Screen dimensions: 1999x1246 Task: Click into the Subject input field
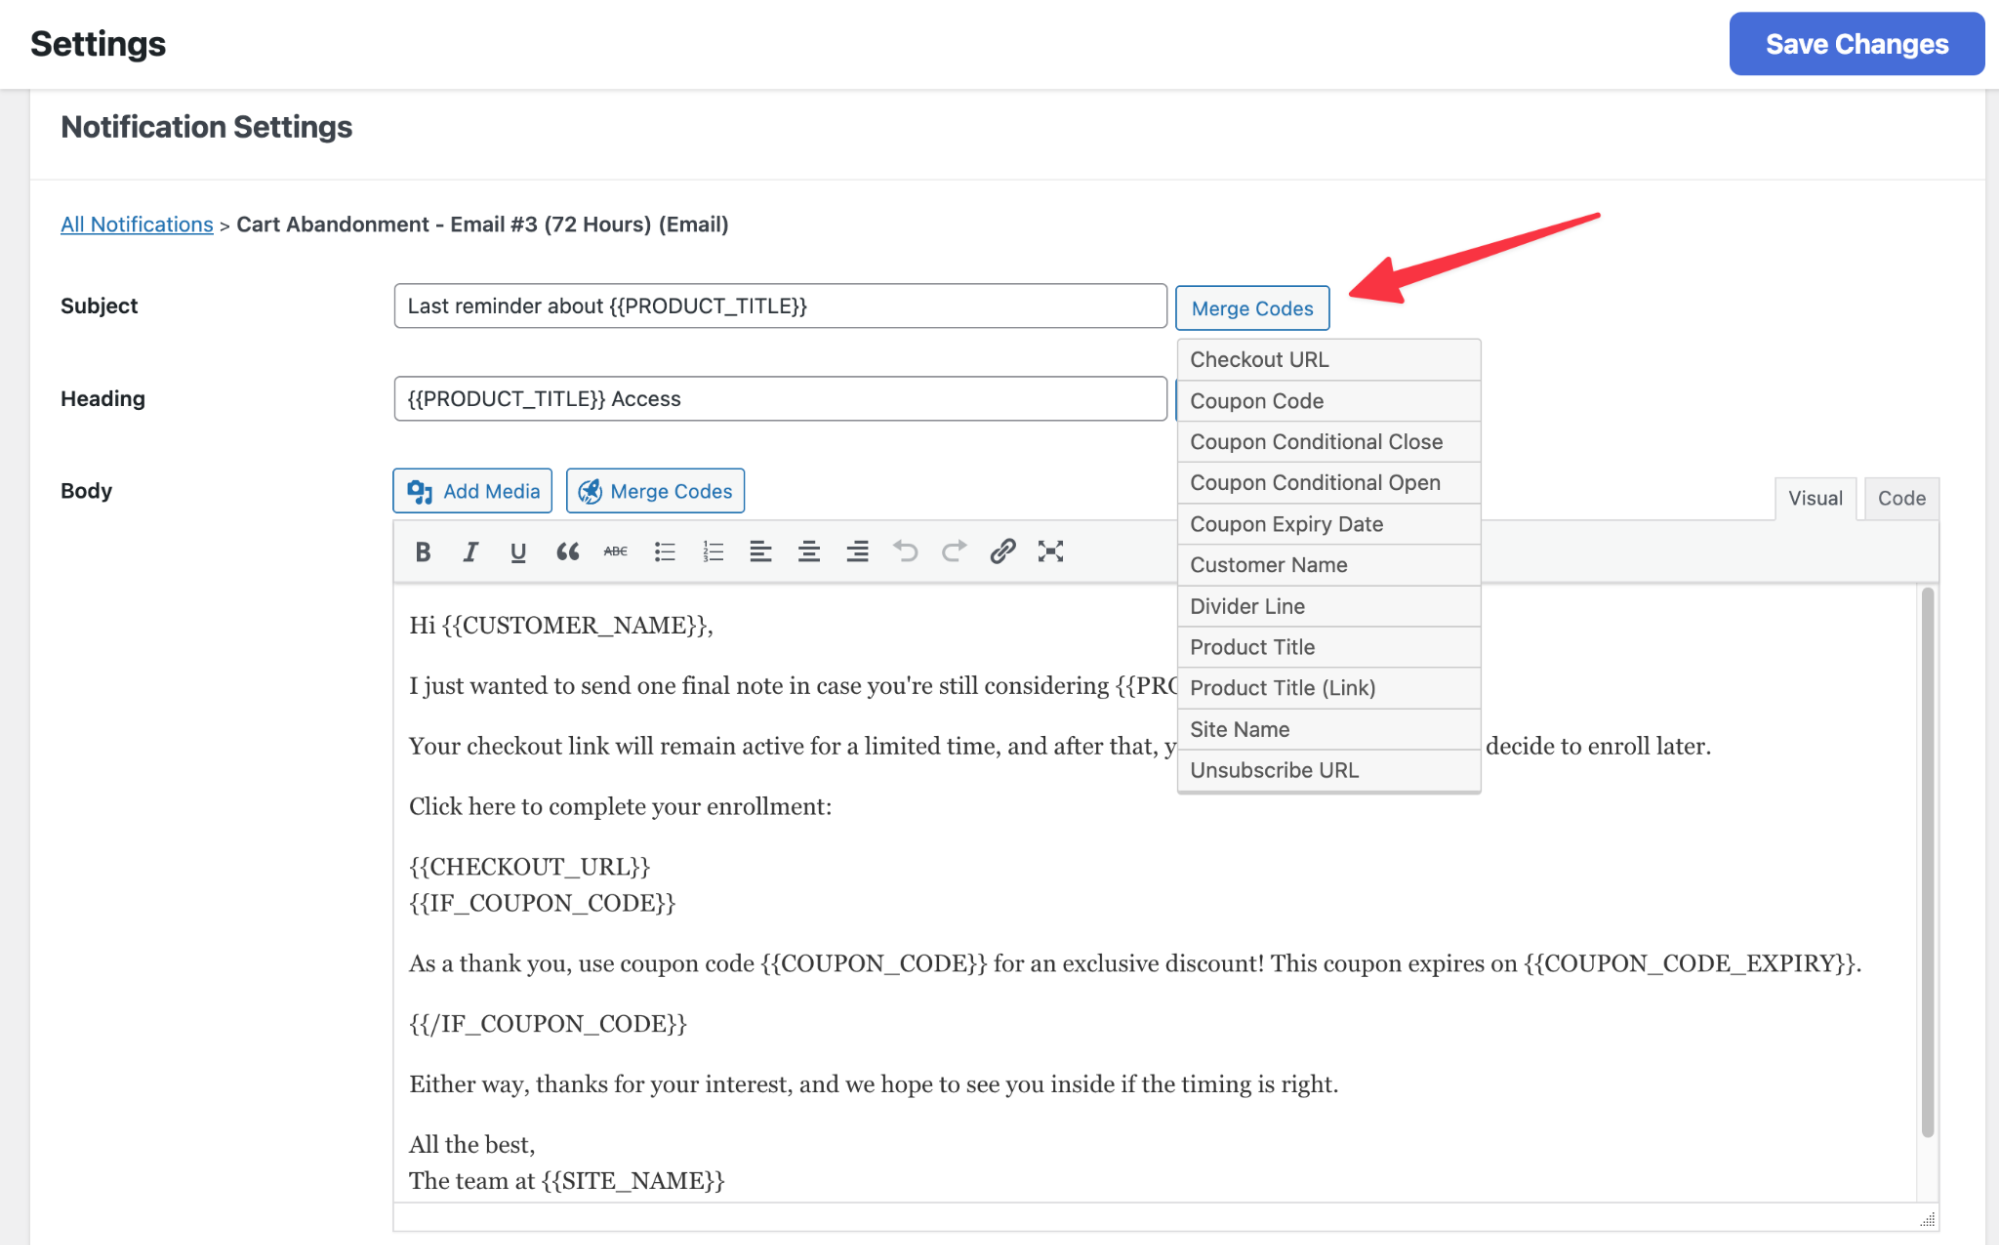click(780, 306)
